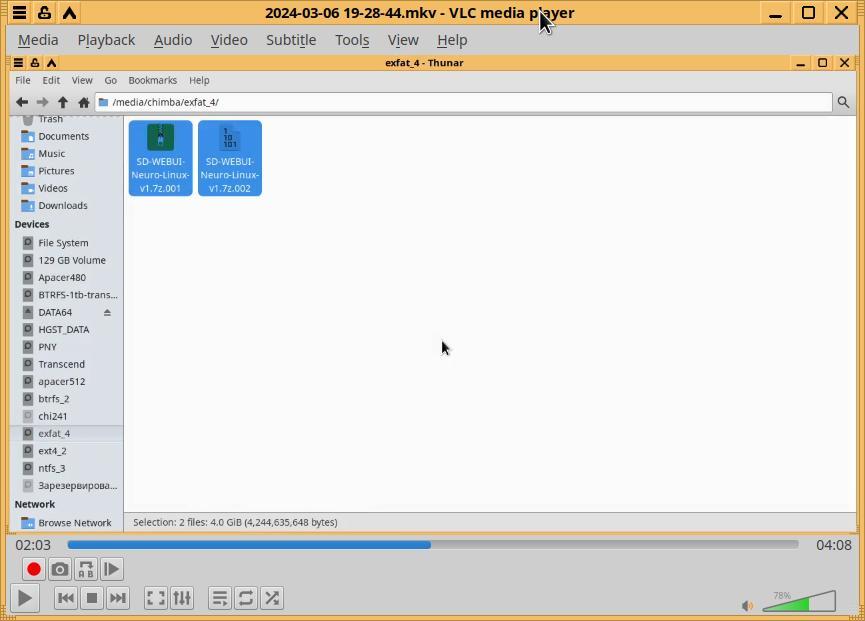Open VLC Playback menu
Screen dimensions: 865x621
(x=106, y=40)
